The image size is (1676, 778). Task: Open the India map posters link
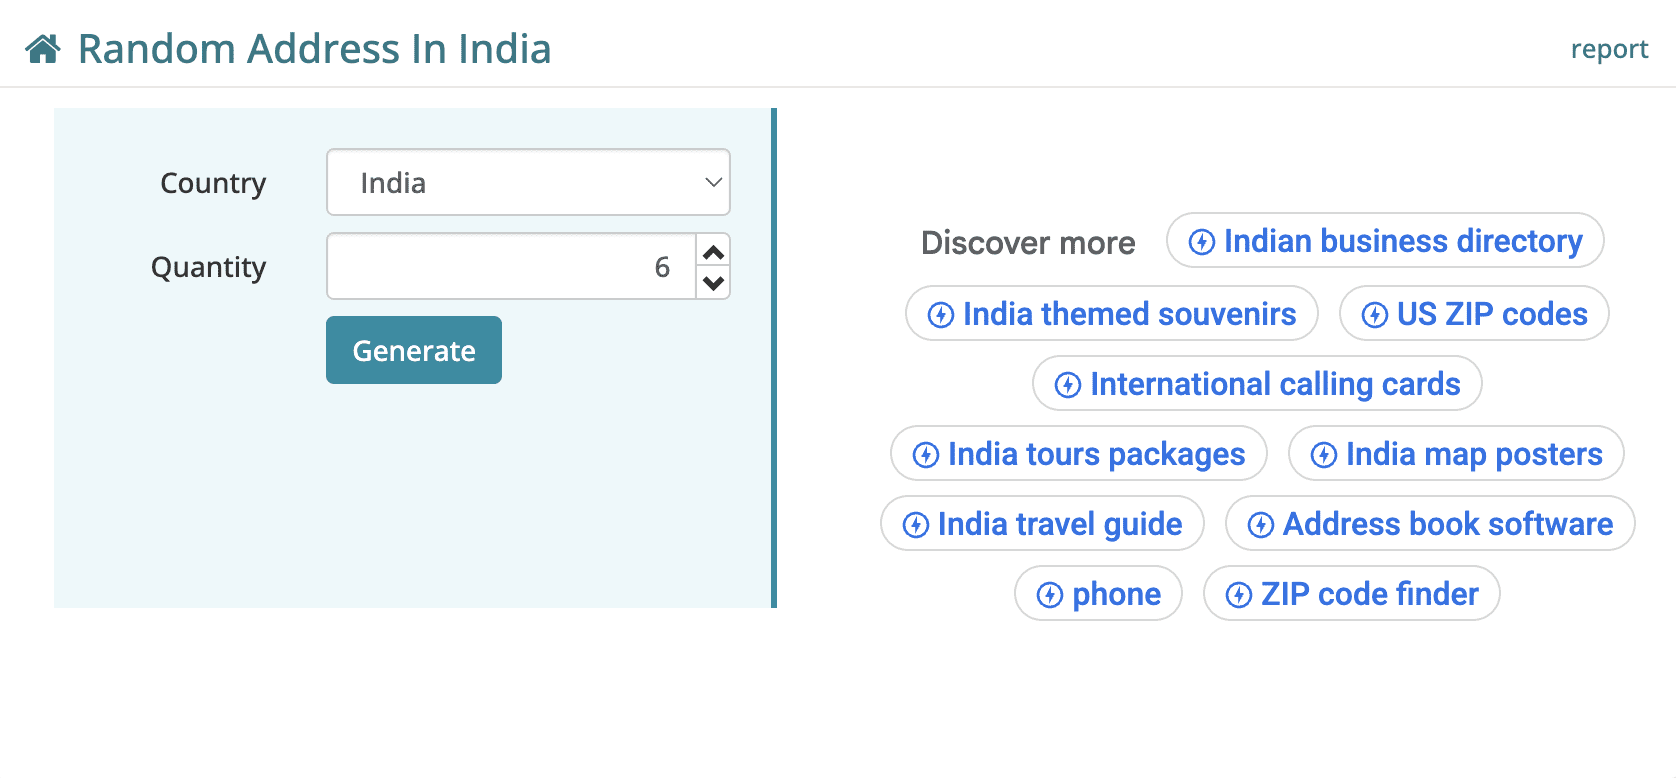click(1473, 454)
